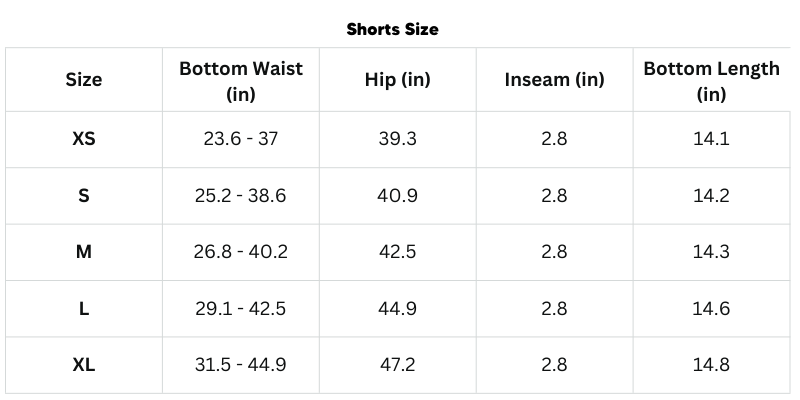The image size is (800, 400).
Task: Select the hip value 47.2
Action: coord(397,365)
